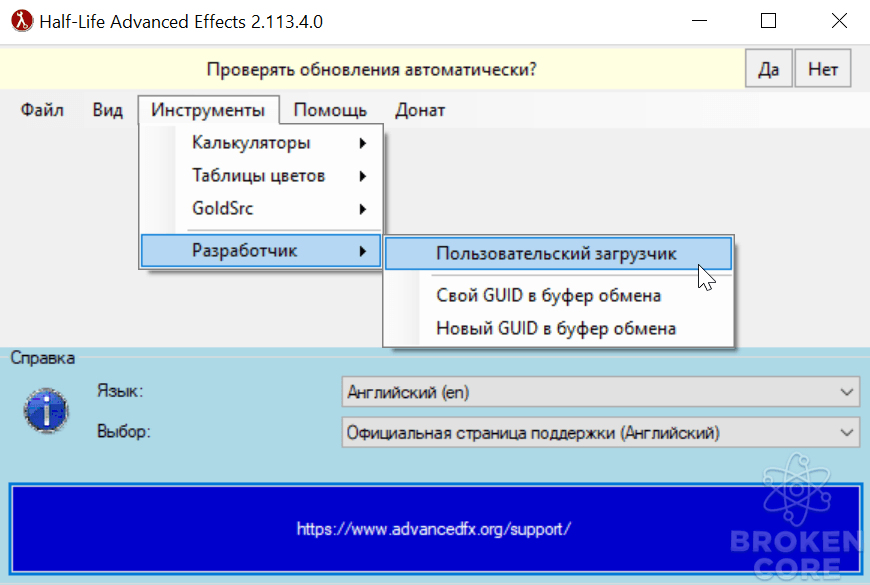Click the Справка group label

[x=43, y=358]
